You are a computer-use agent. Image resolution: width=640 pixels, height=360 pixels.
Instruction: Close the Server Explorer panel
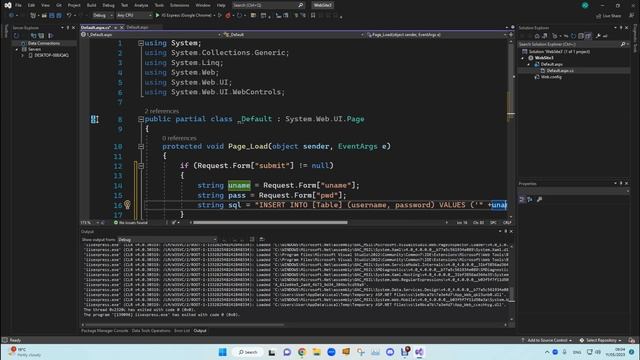click(x=73, y=28)
